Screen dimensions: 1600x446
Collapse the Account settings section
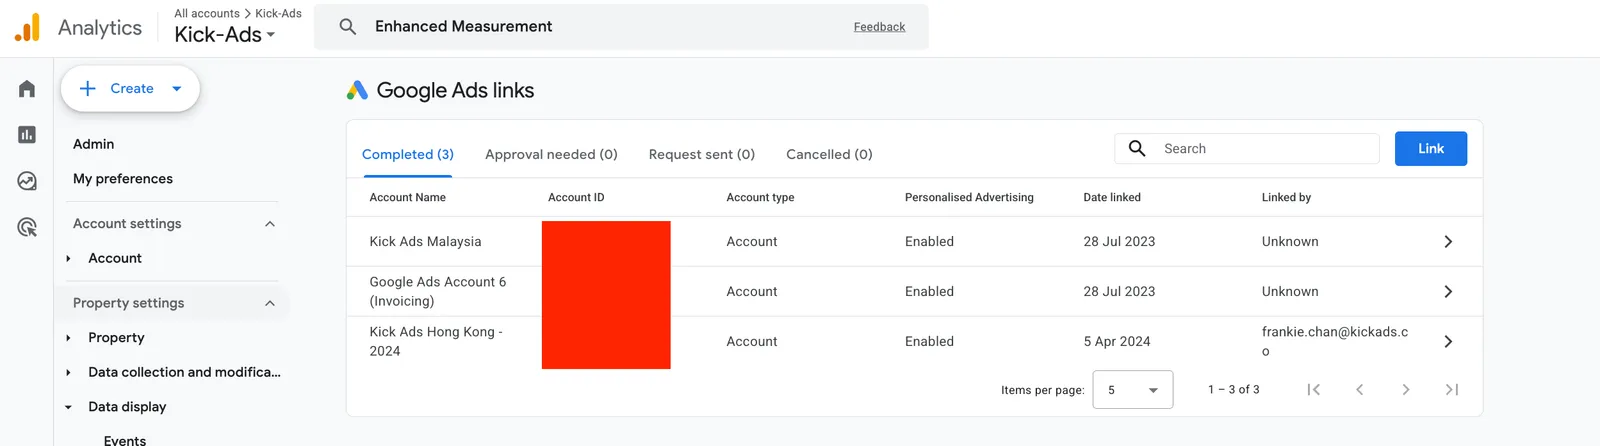[x=270, y=224]
